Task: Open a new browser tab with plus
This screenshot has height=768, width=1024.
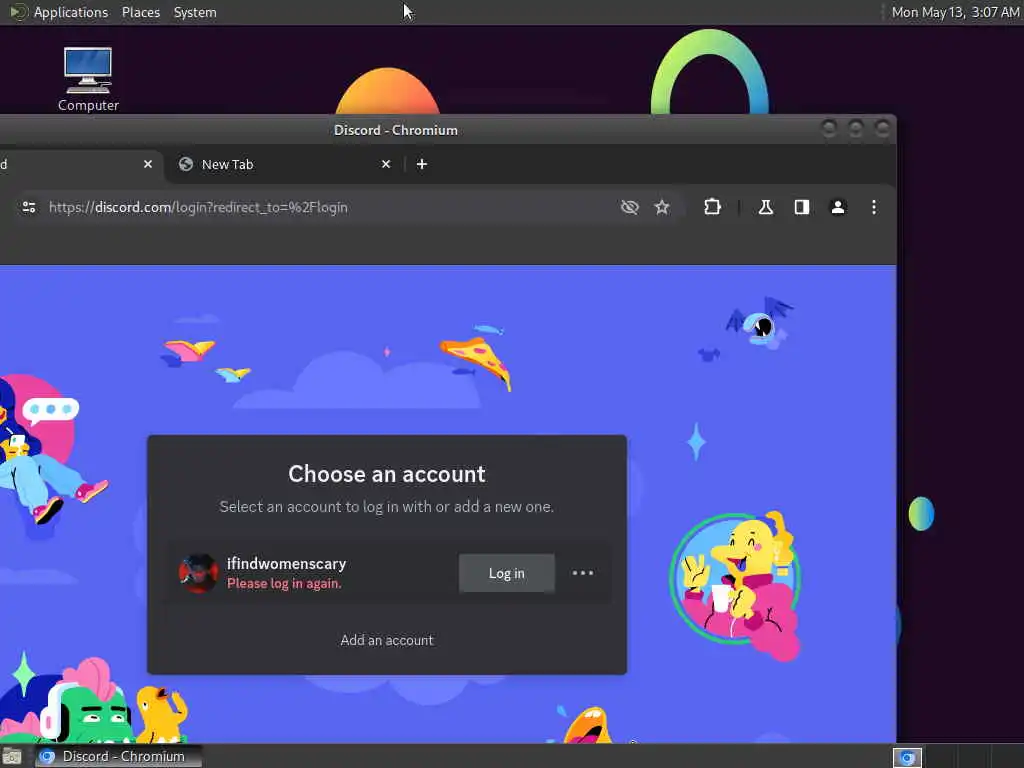Action: pos(422,164)
